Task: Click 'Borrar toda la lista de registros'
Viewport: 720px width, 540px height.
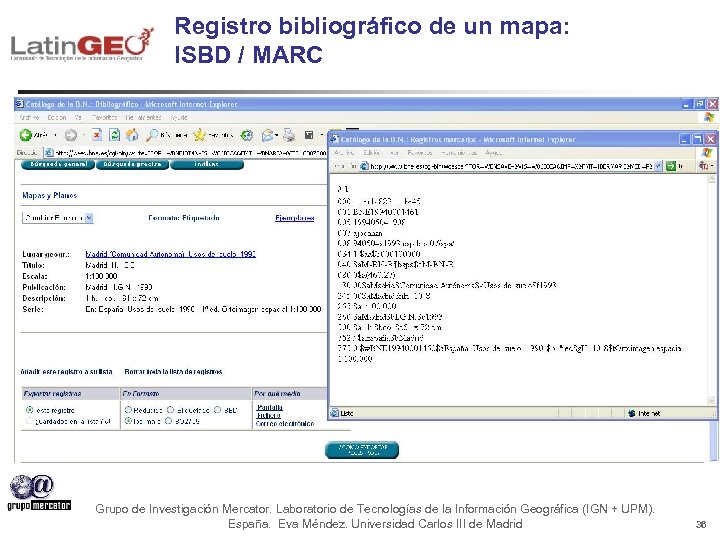Action: (174, 371)
